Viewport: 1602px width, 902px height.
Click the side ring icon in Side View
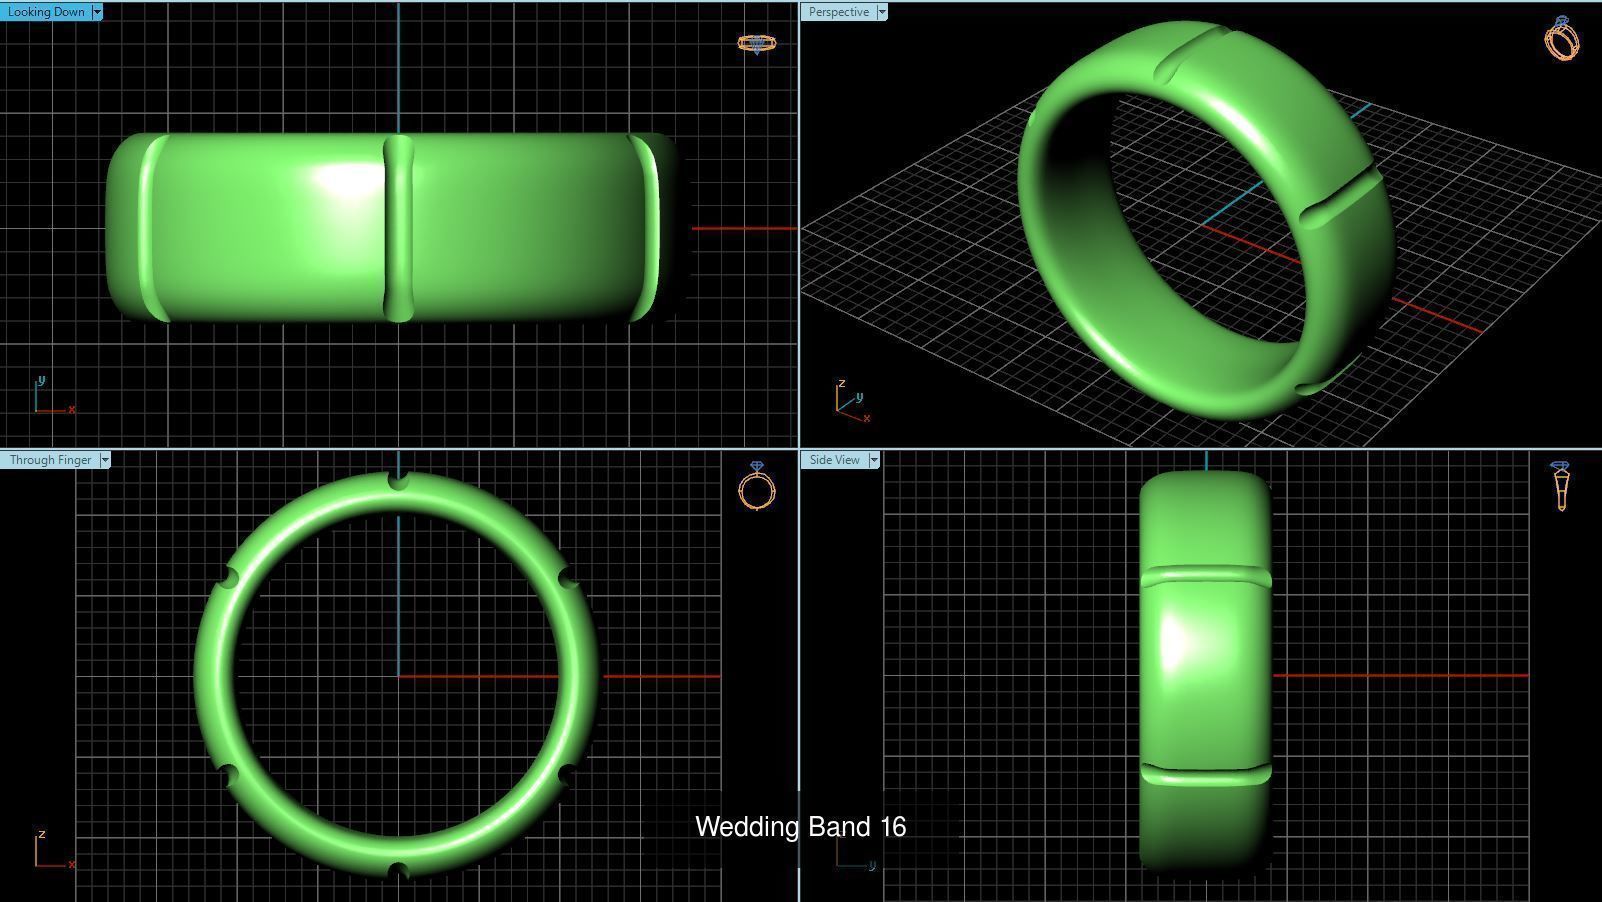pos(1561,486)
